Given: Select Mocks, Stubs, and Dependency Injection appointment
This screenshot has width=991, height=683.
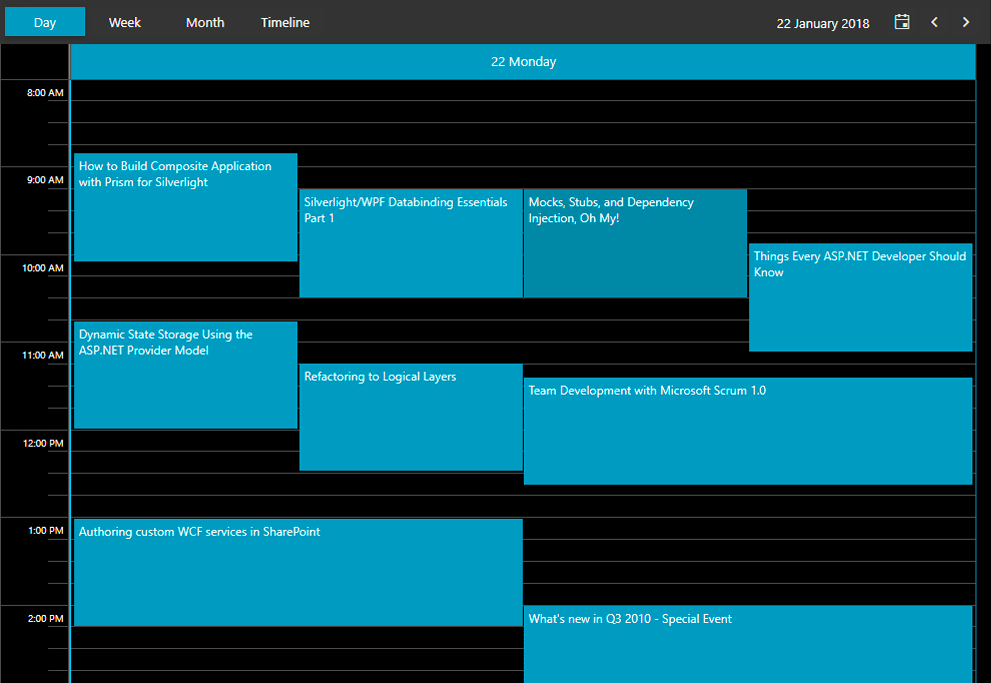Looking at the screenshot, I should (635, 243).
